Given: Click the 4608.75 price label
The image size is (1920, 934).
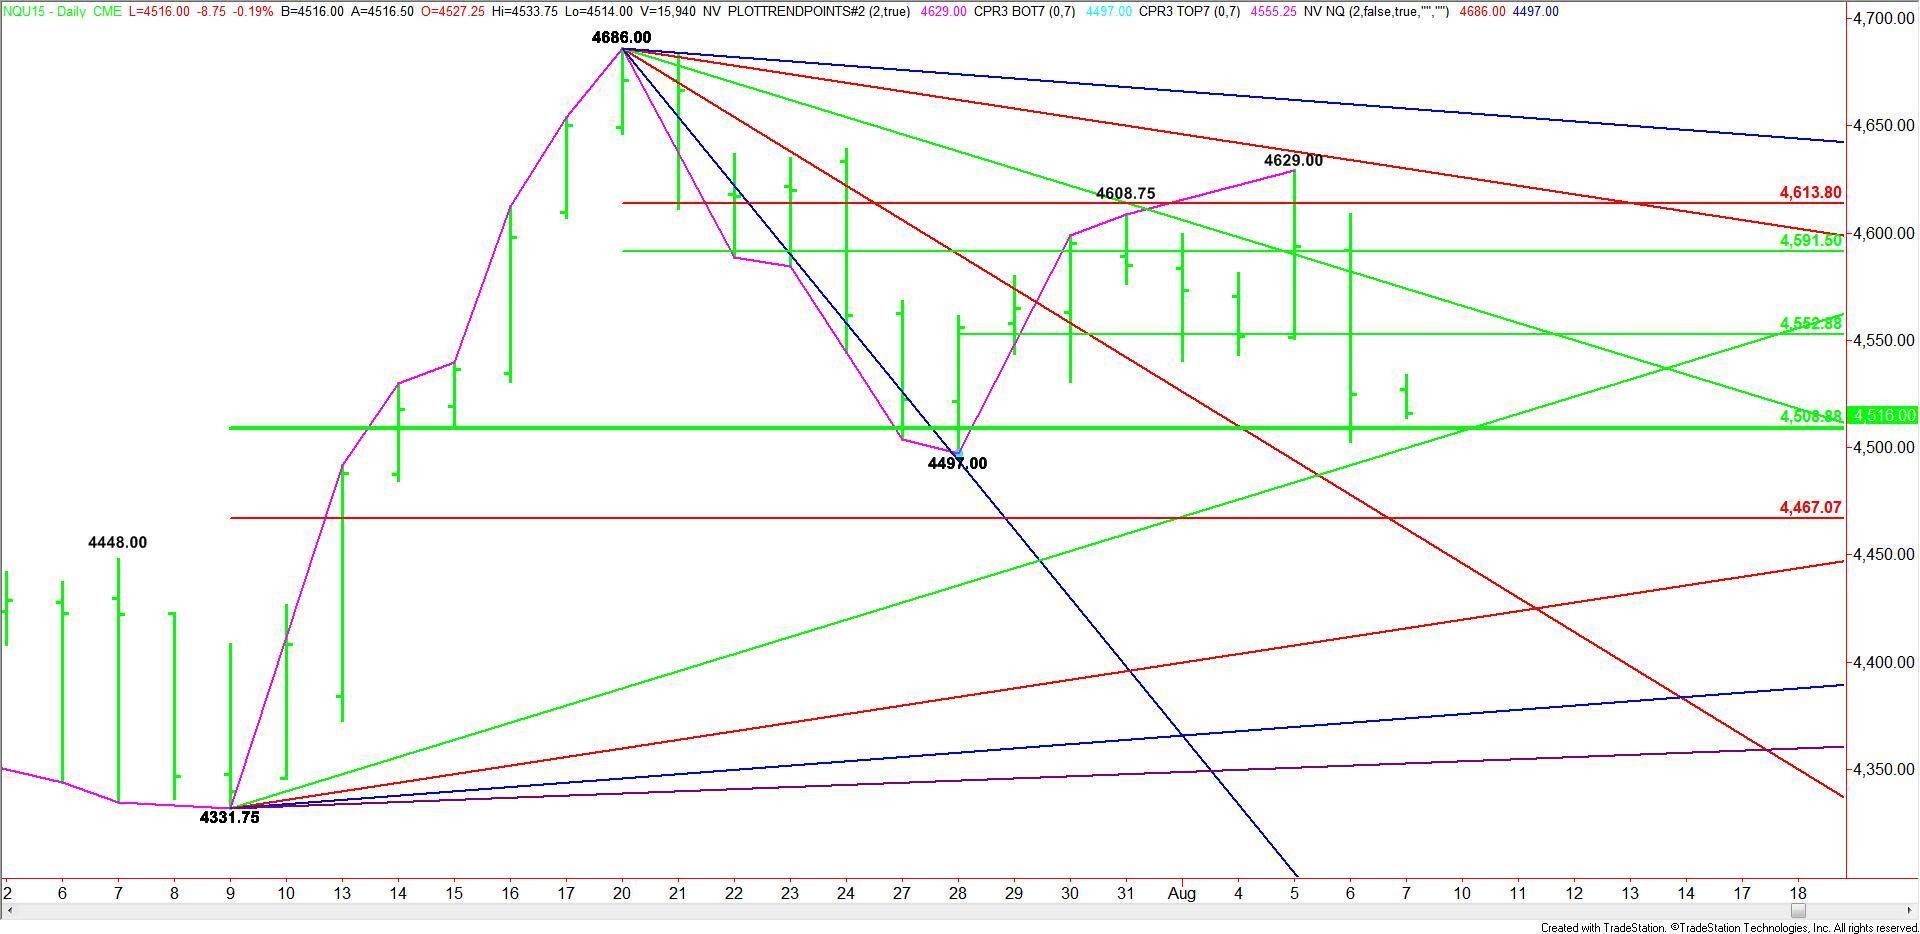Looking at the screenshot, I should pos(1125,194).
